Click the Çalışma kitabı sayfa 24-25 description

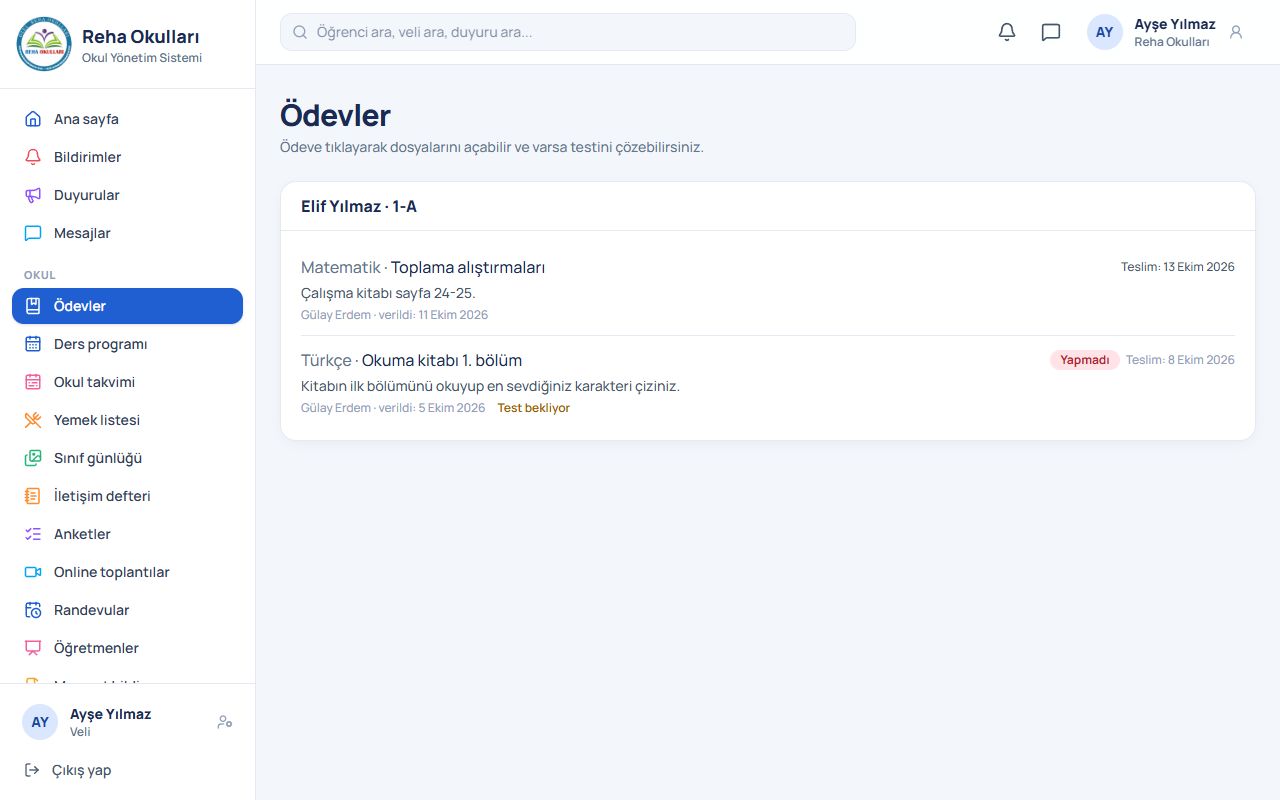(388, 293)
